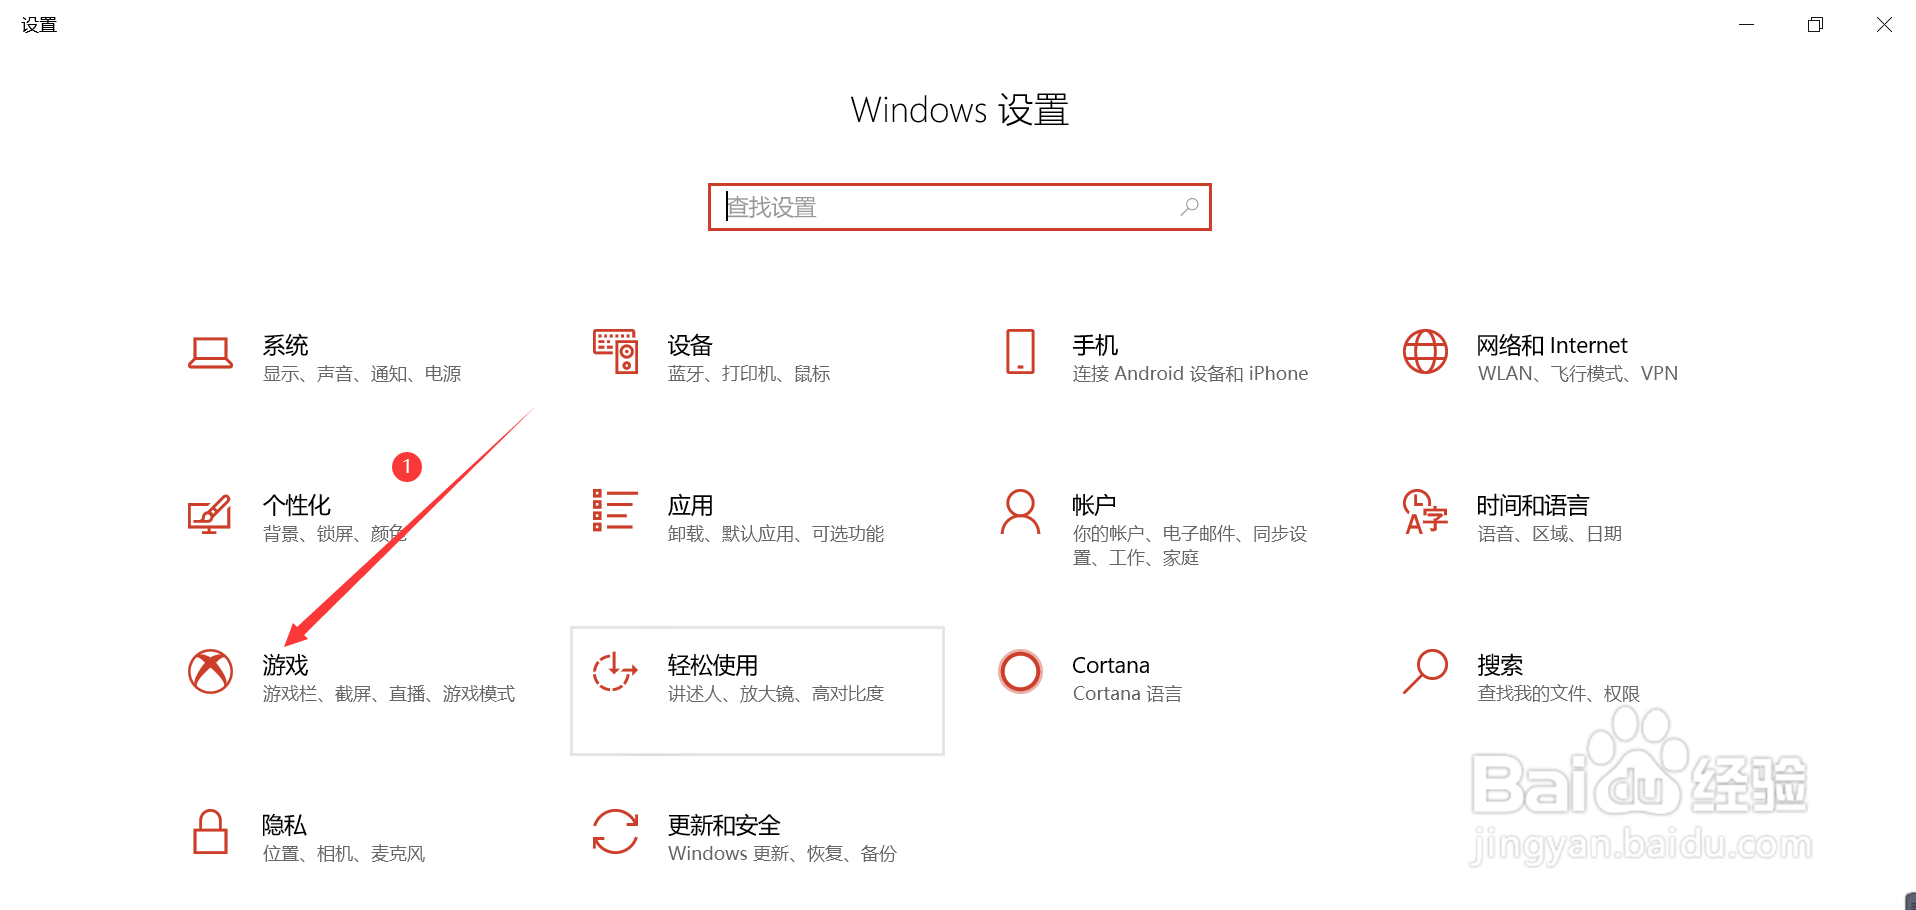The image size is (1916, 910).
Task: Click the text 查找我的文件、权限
Action: 1559,694
